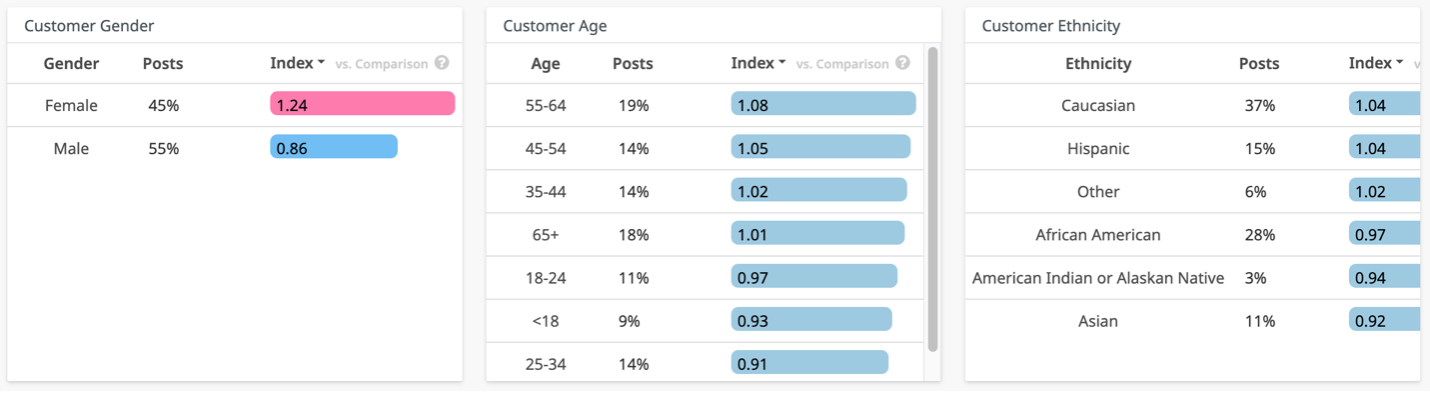
Task: Click the Asian 0.92 index bar
Action: (x=1385, y=320)
